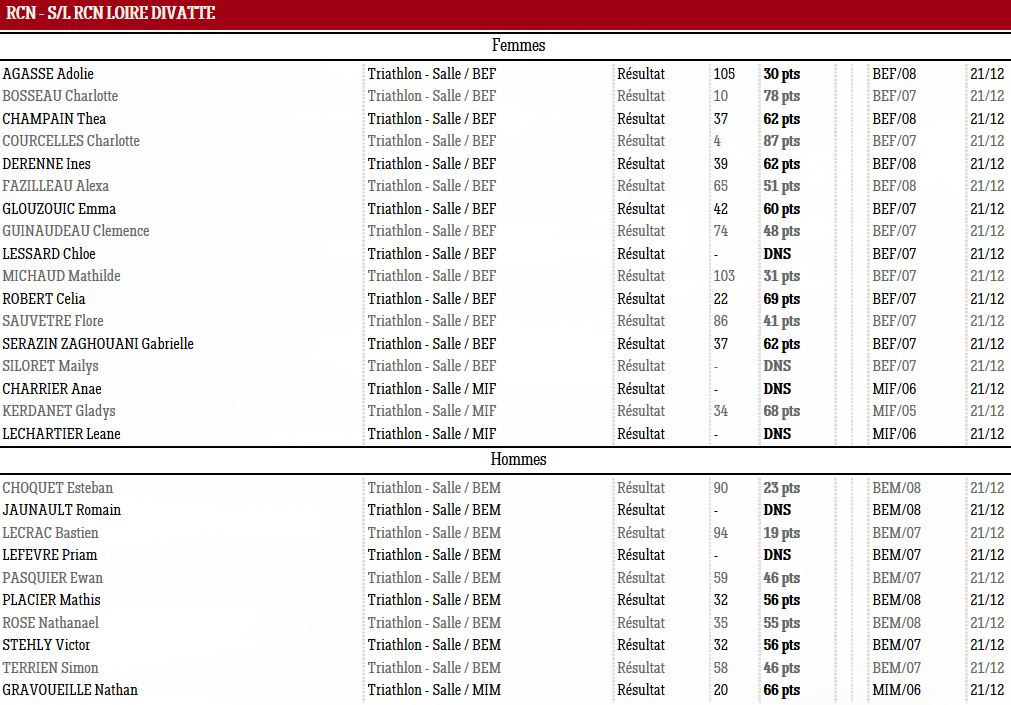Open Résultat for COURCELLES Charlotte
This screenshot has width=1011, height=705.
click(641, 141)
